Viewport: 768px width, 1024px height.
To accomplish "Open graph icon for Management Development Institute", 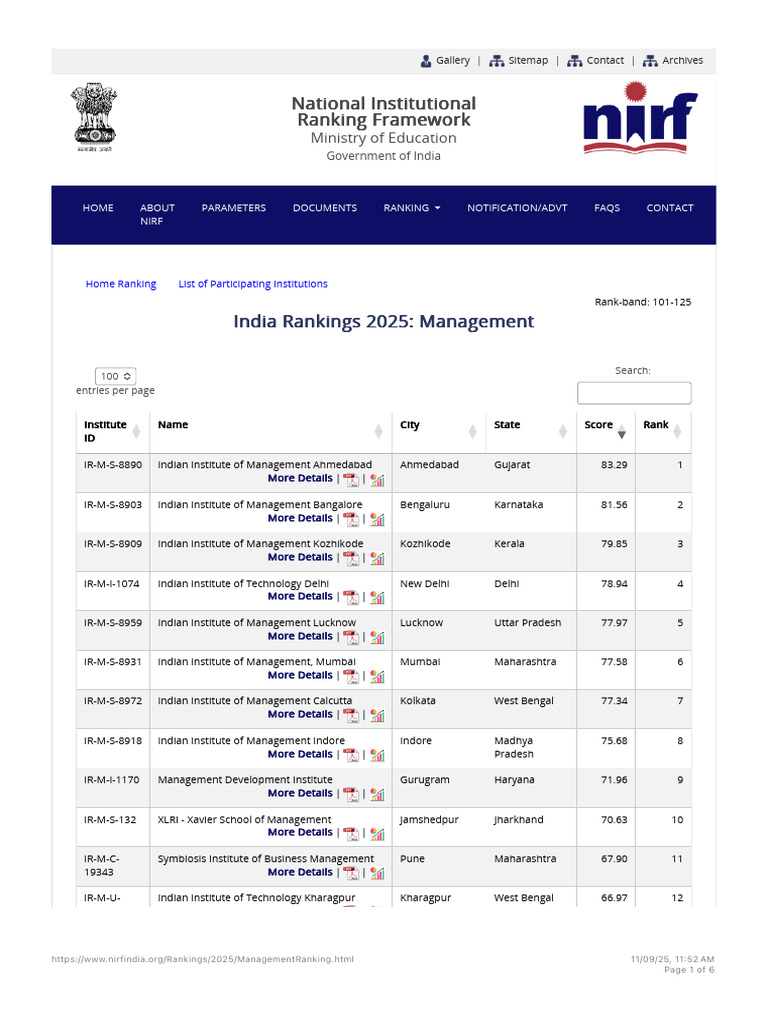I will tap(377, 795).
